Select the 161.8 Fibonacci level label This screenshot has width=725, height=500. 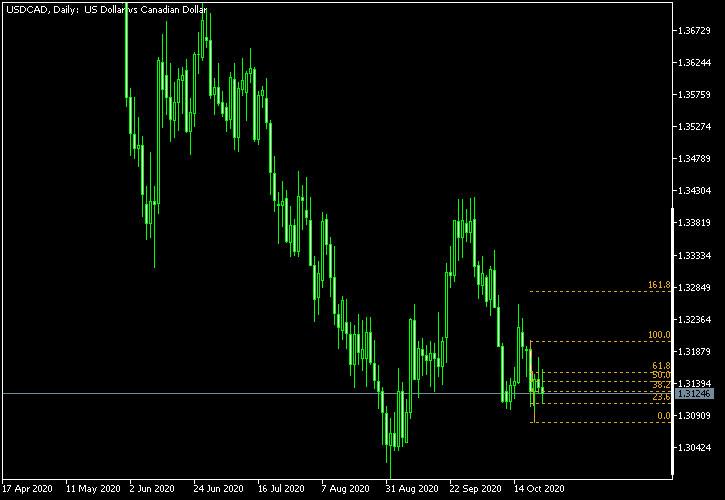tap(659, 285)
